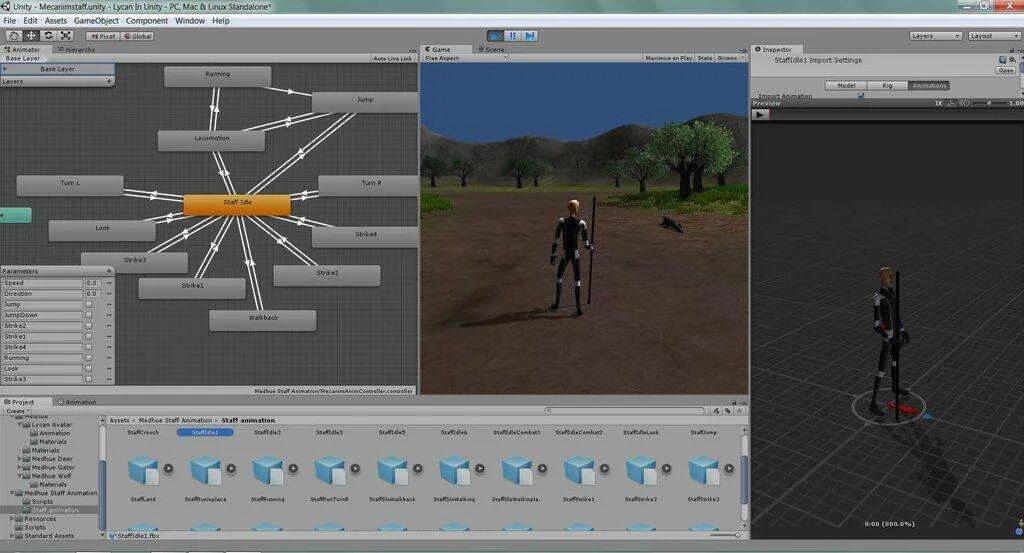The image size is (1024, 553).
Task: Expand the StaffRunTurnR asset arrow button
Action: (355, 468)
